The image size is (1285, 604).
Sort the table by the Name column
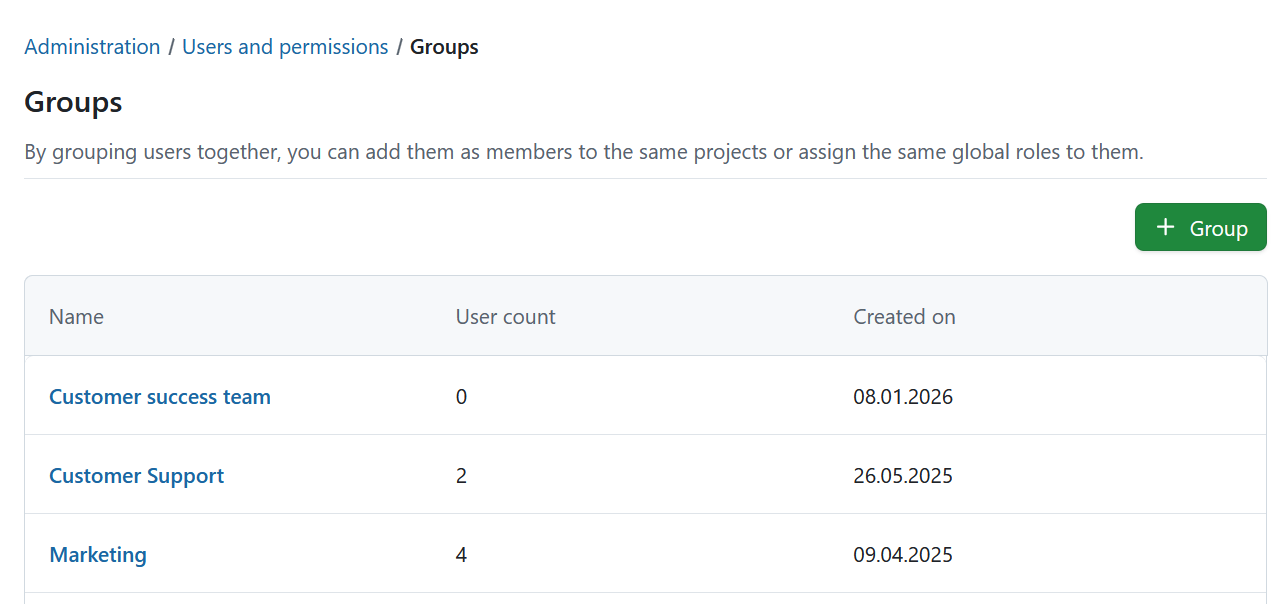pos(76,316)
